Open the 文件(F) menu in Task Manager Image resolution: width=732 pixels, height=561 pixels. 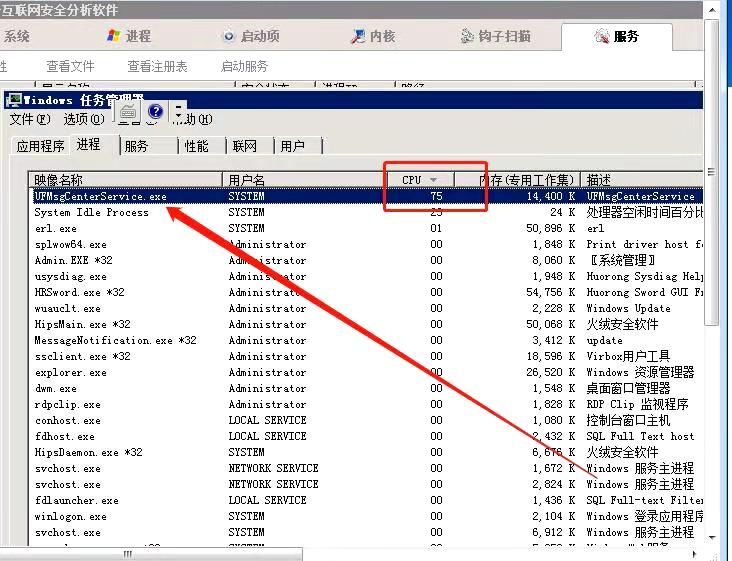(30, 119)
